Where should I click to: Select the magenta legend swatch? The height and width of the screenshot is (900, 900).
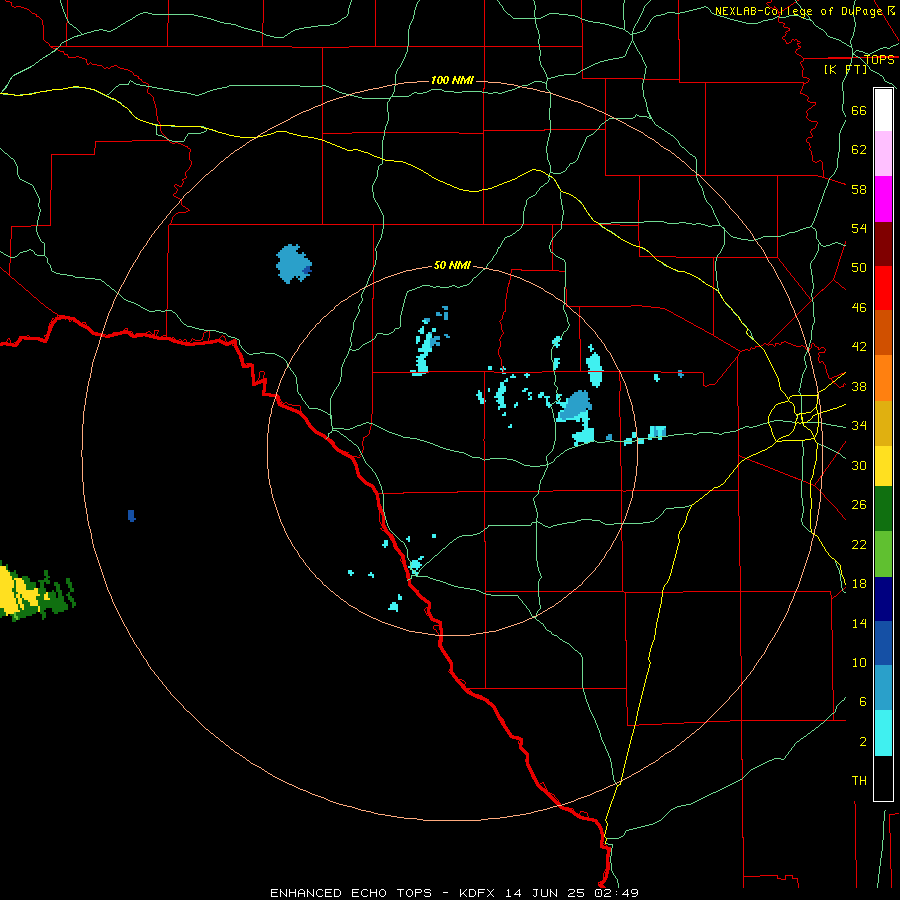point(883,199)
